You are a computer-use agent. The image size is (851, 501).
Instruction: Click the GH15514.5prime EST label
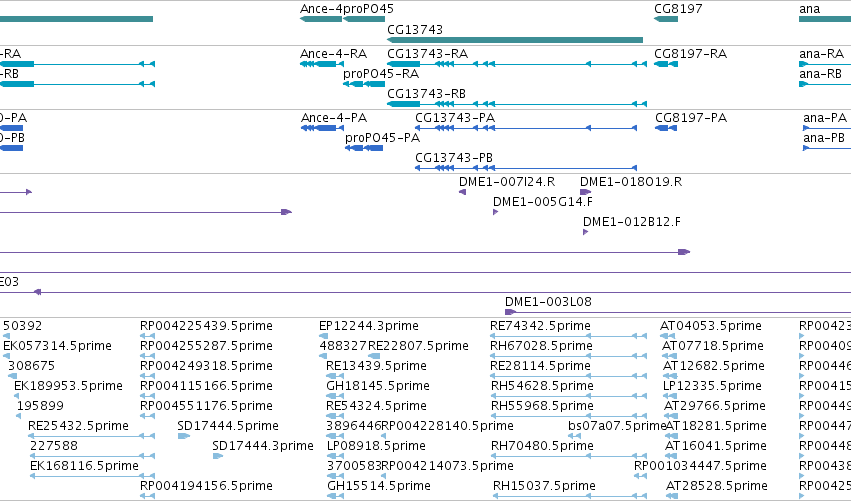[x=379, y=486]
